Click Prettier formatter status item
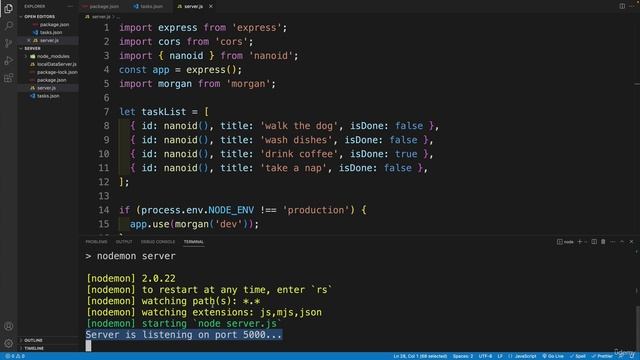 (602, 356)
